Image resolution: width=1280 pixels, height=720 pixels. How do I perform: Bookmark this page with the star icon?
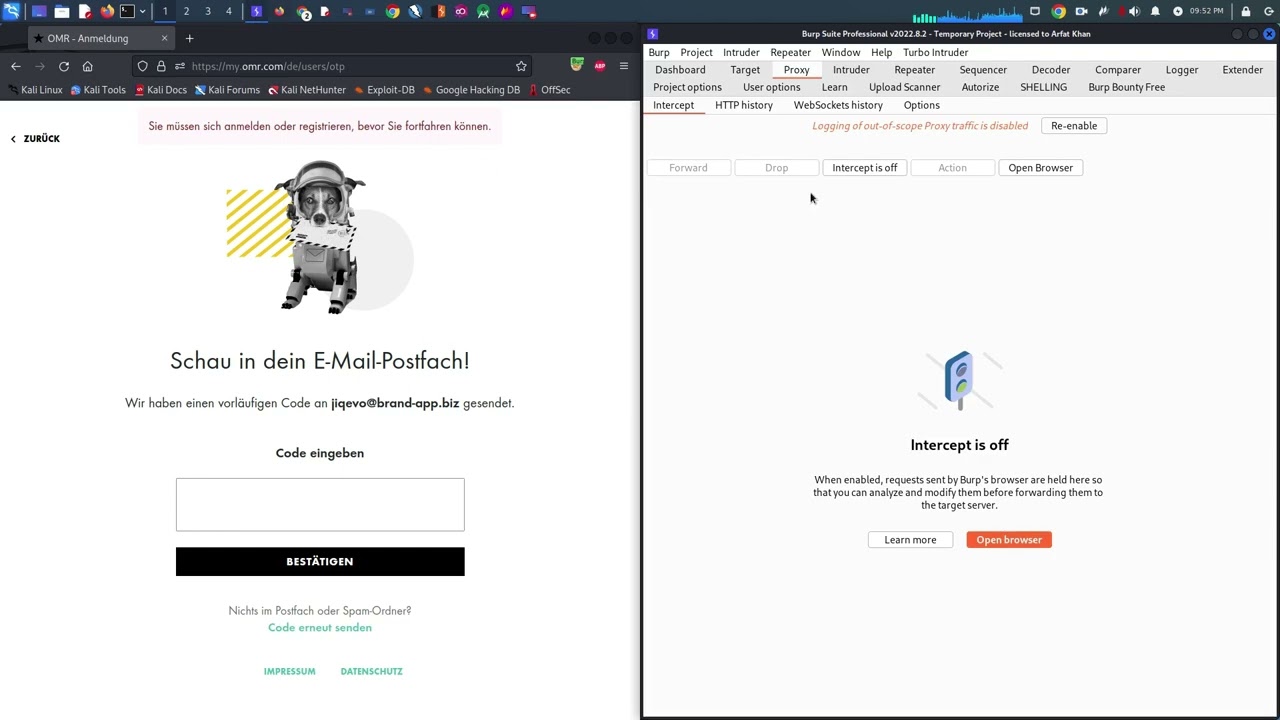tap(521, 66)
